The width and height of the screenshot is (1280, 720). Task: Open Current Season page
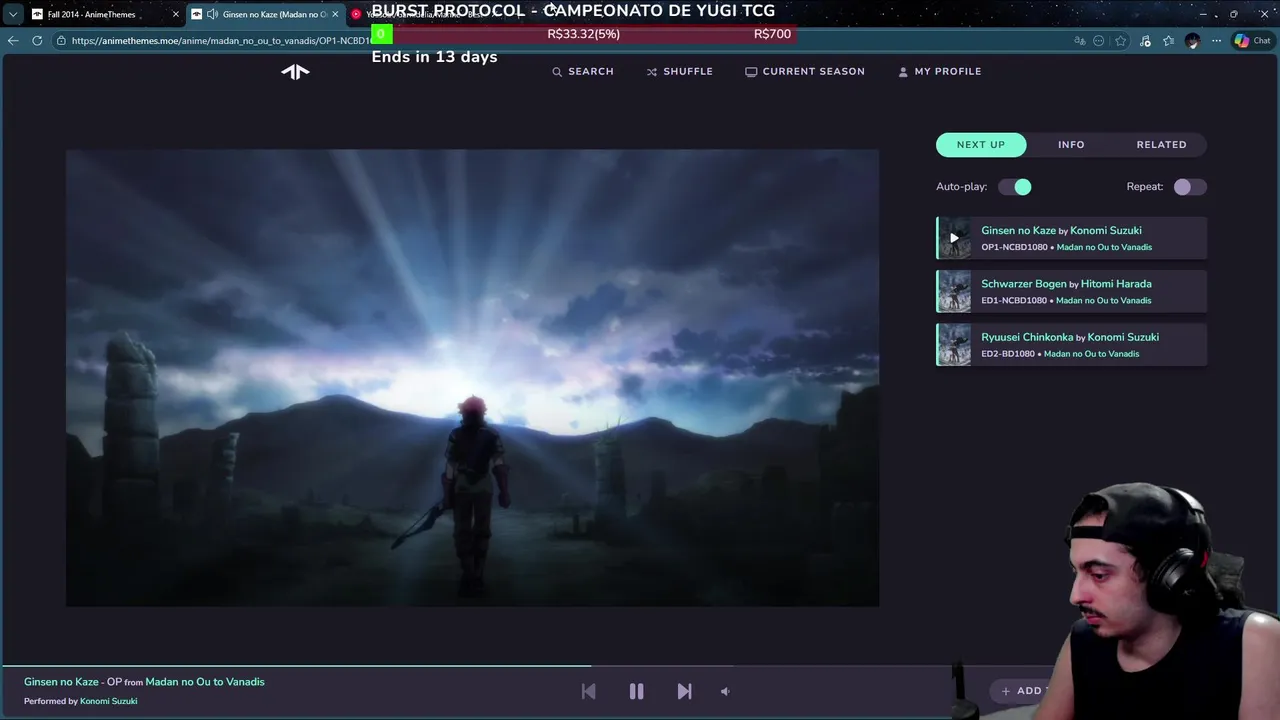(805, 71)
